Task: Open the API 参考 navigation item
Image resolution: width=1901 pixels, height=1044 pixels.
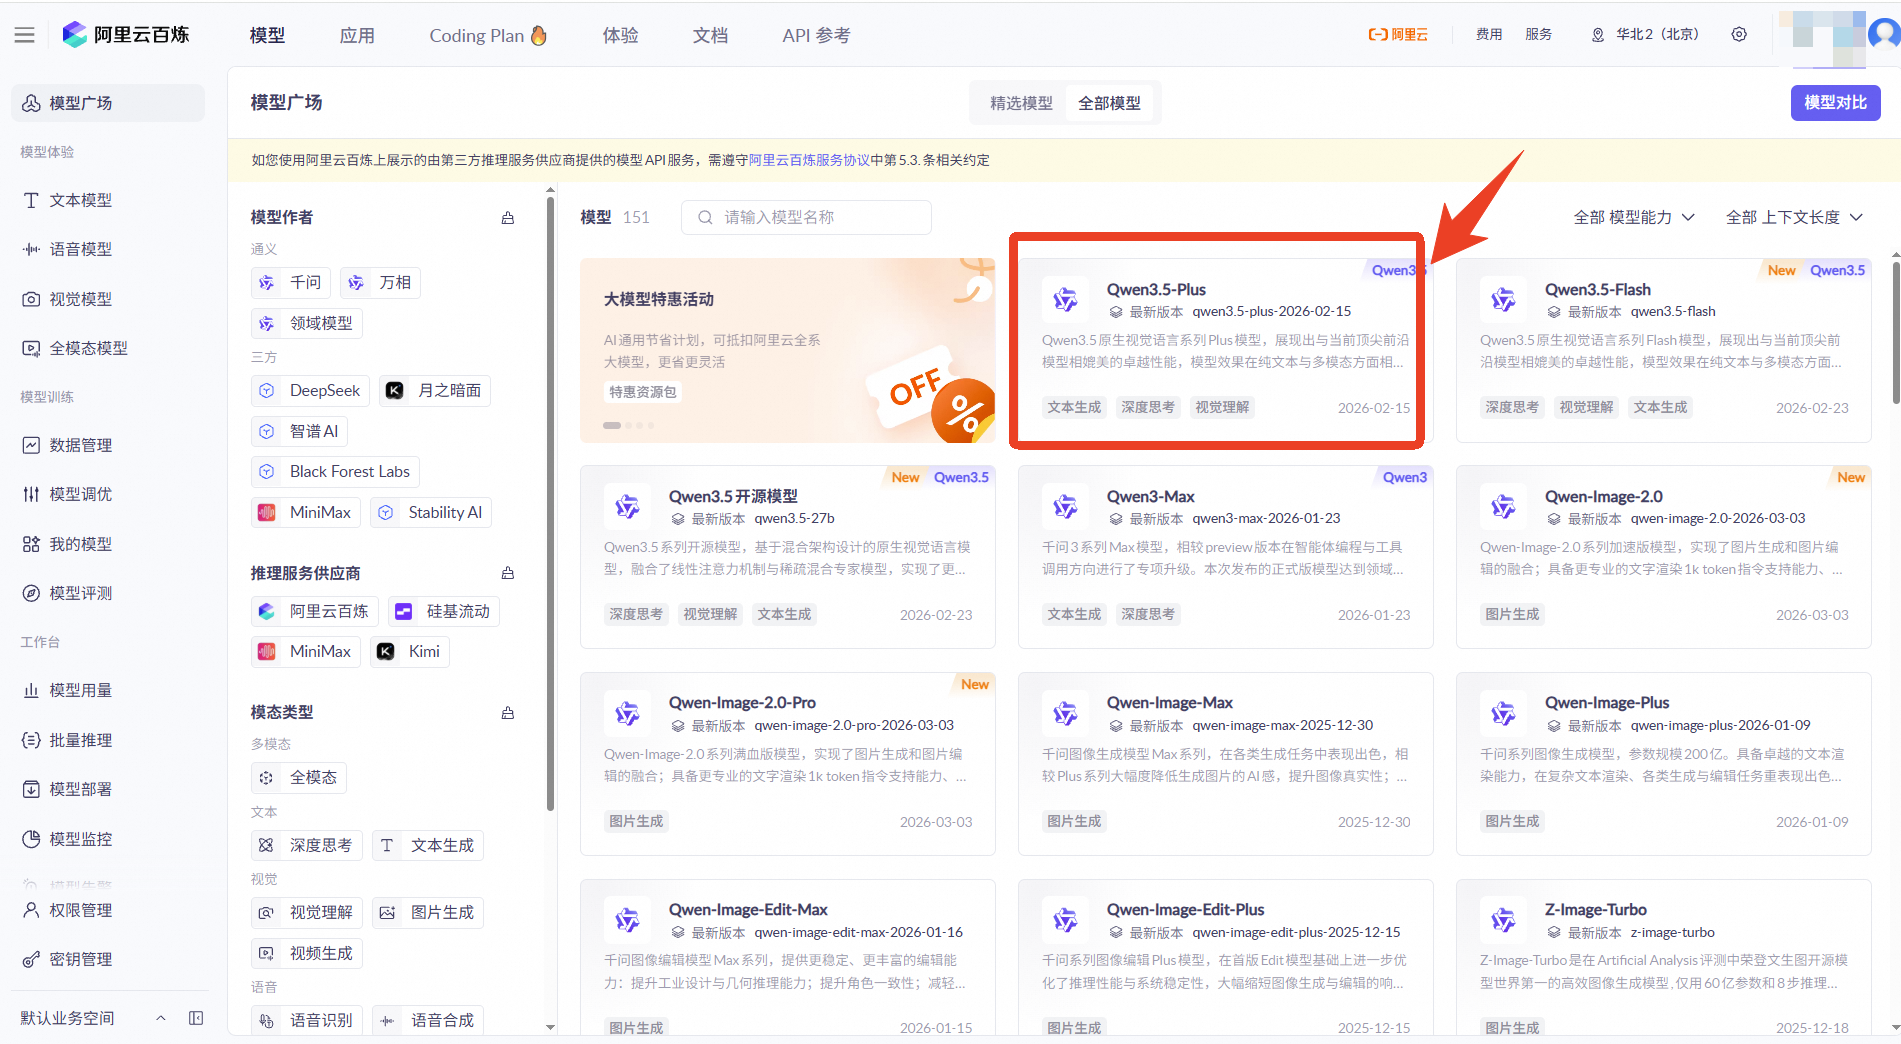Action: coord(816,35)
